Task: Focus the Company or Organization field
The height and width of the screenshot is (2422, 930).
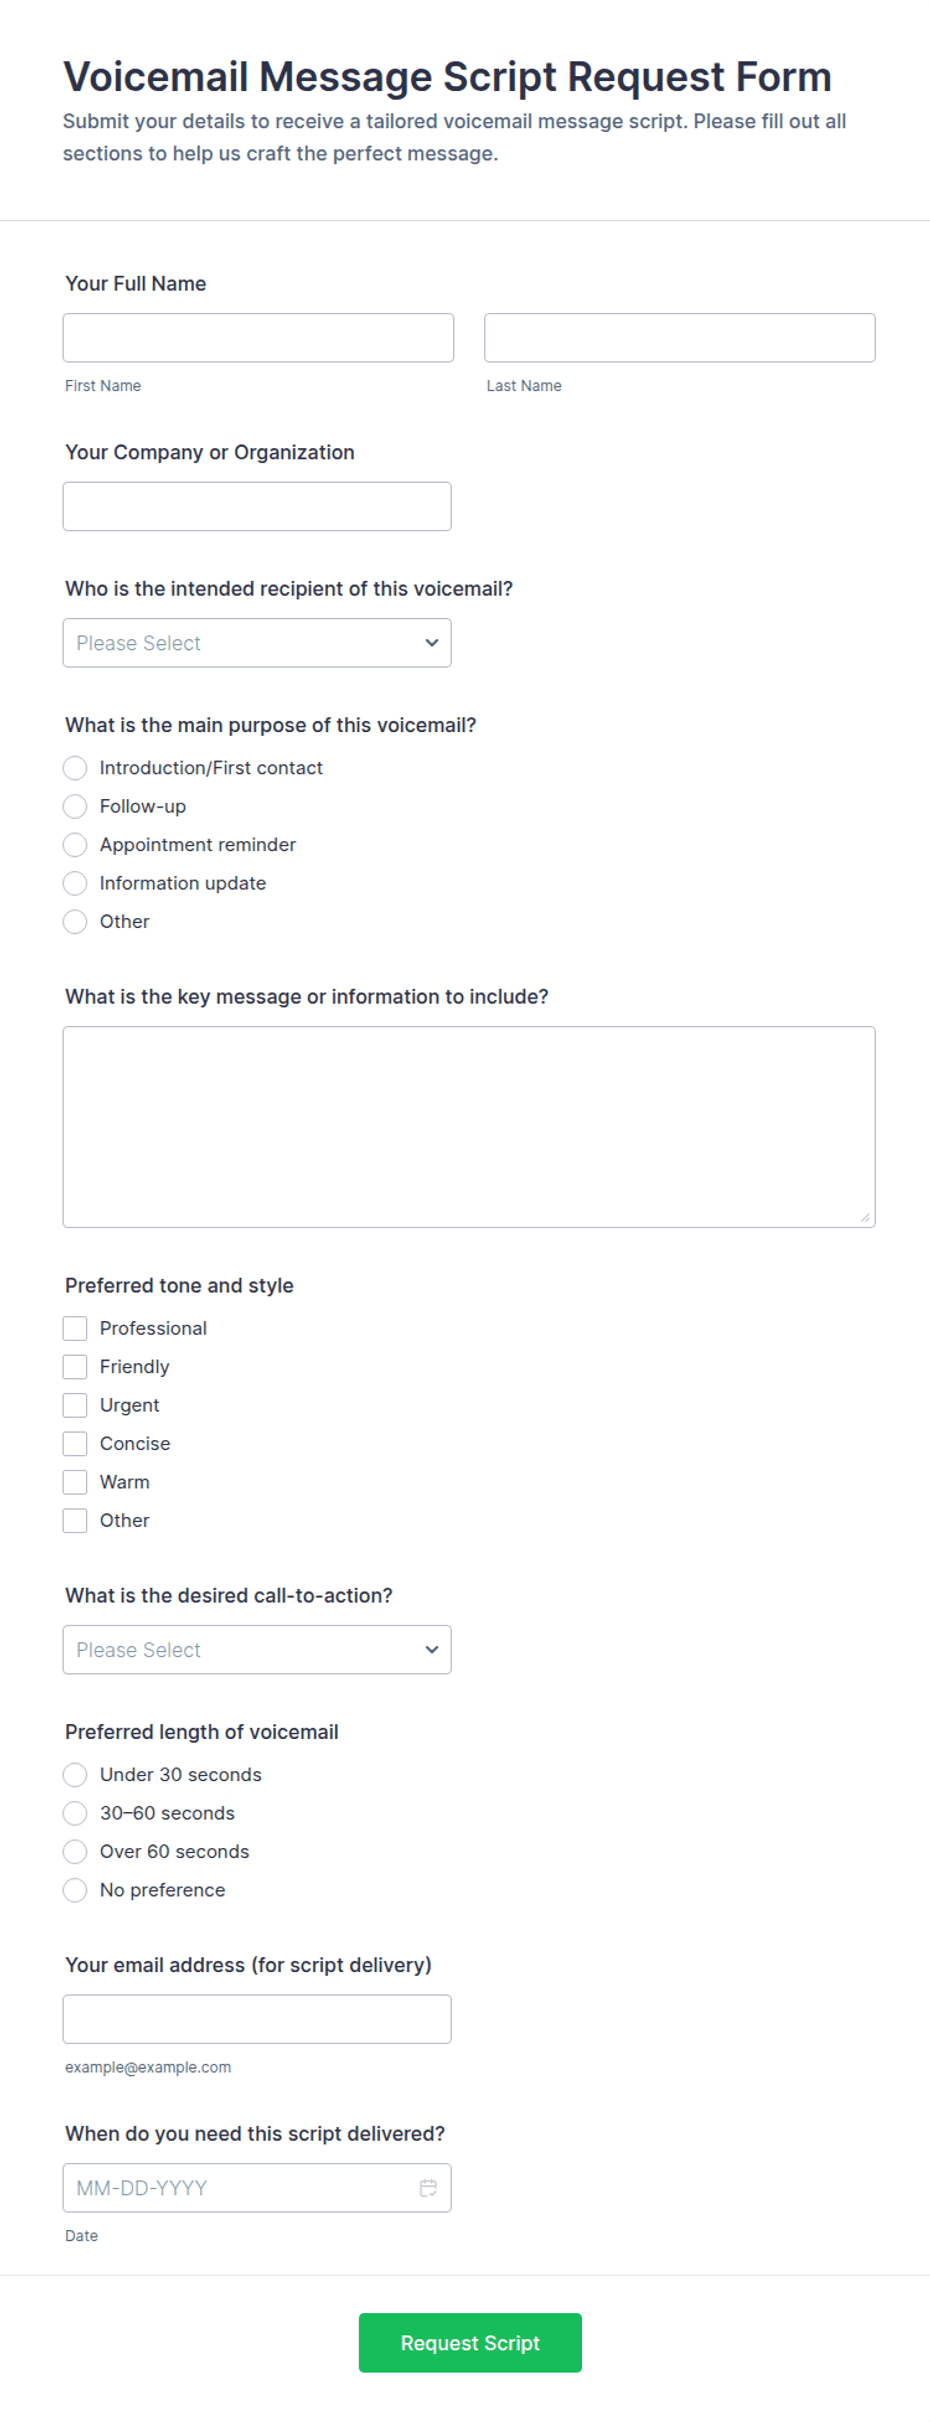Action: click(x=257, y=506)
